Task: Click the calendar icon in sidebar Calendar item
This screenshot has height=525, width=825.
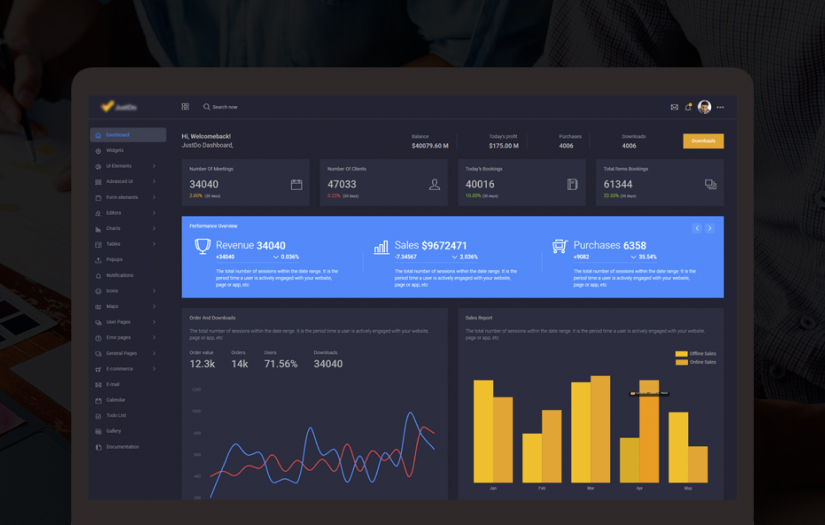Action: coord(98,400)
